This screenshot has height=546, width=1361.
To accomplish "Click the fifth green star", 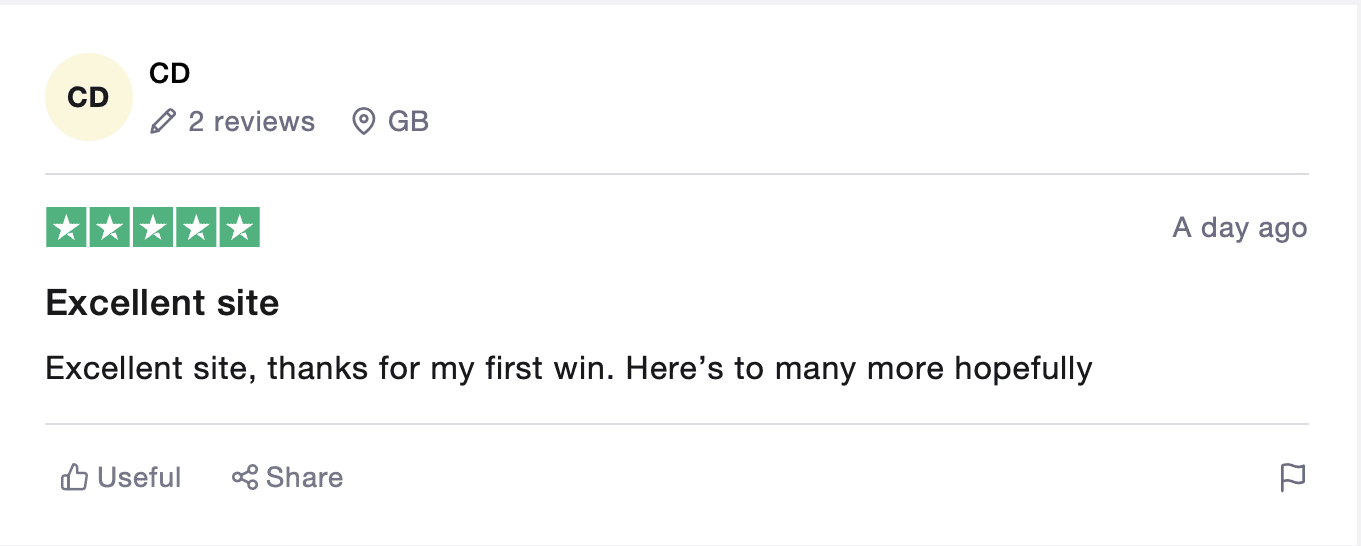I will coord(239,227).
